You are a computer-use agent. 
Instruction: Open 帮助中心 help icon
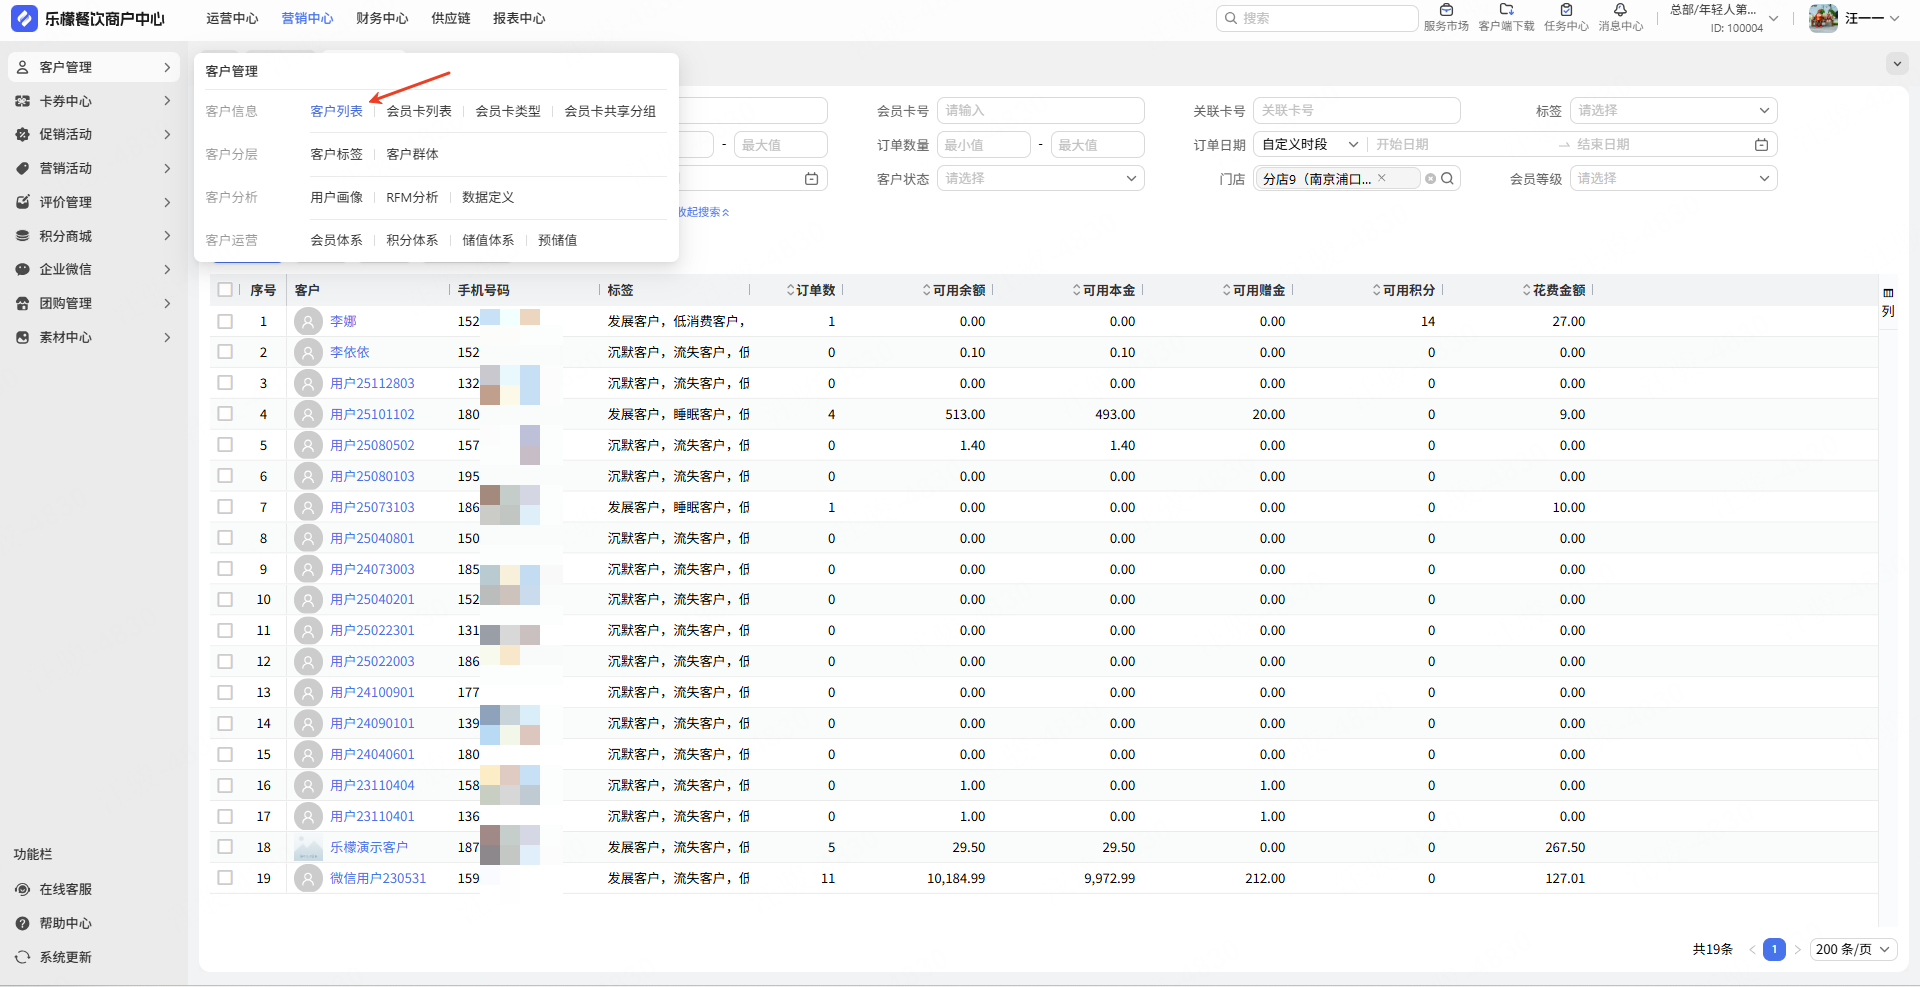(x=23, y=923)
